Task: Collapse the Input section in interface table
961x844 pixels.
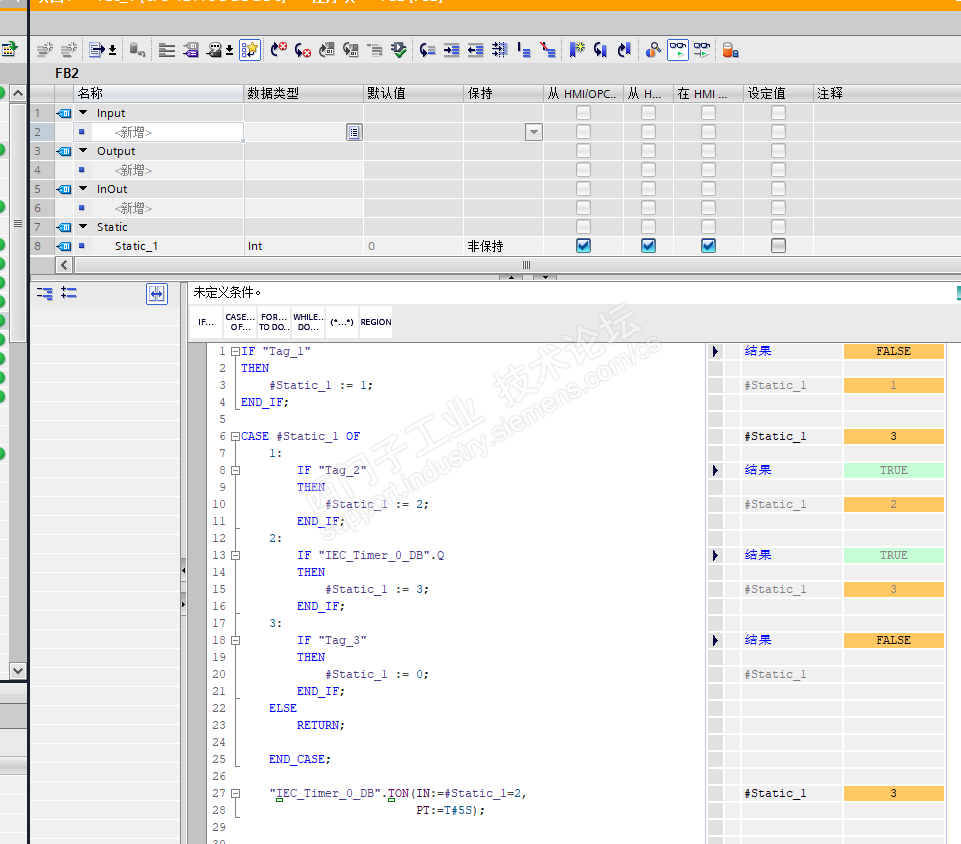Action: point(84,113)
